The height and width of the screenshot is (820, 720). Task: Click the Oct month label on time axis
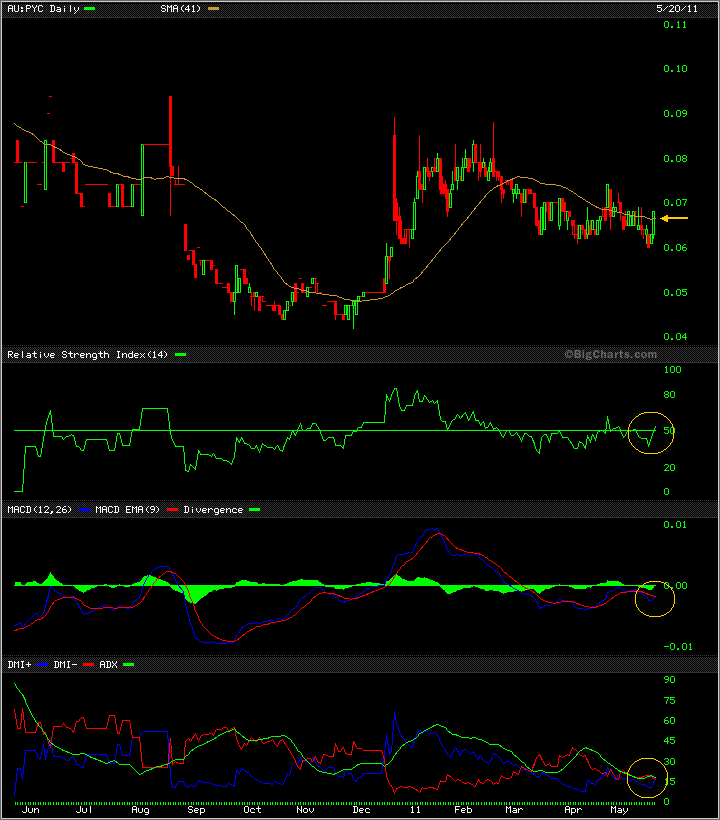tap(252, 810)
